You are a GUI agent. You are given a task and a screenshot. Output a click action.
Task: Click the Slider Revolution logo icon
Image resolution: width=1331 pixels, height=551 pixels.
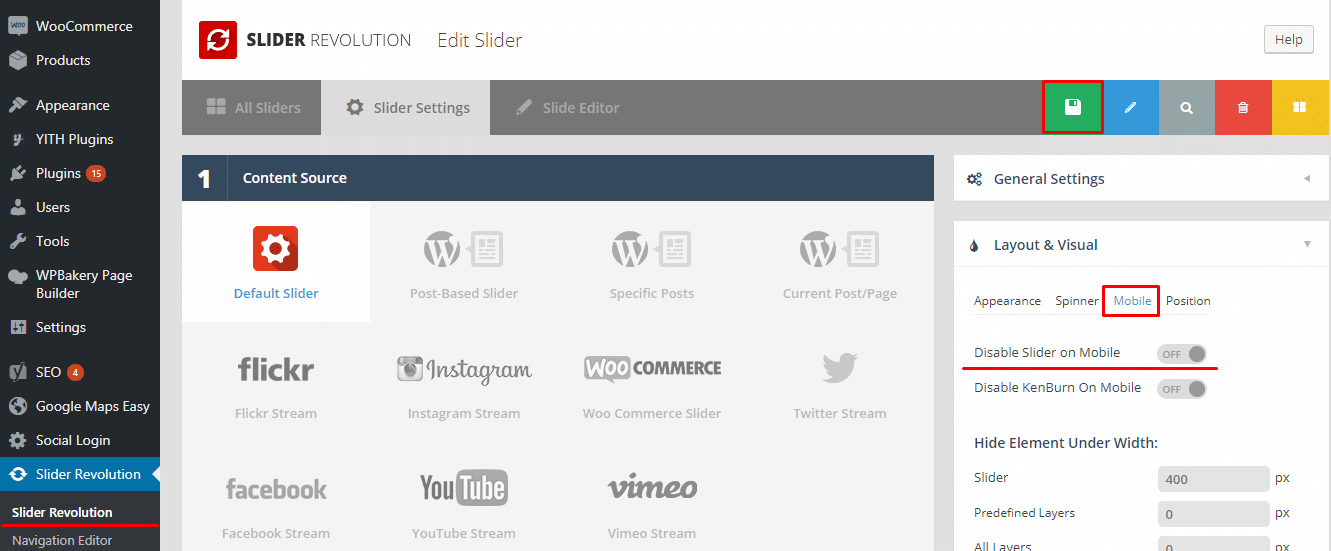pyautogui.click(x=218, y=40)
